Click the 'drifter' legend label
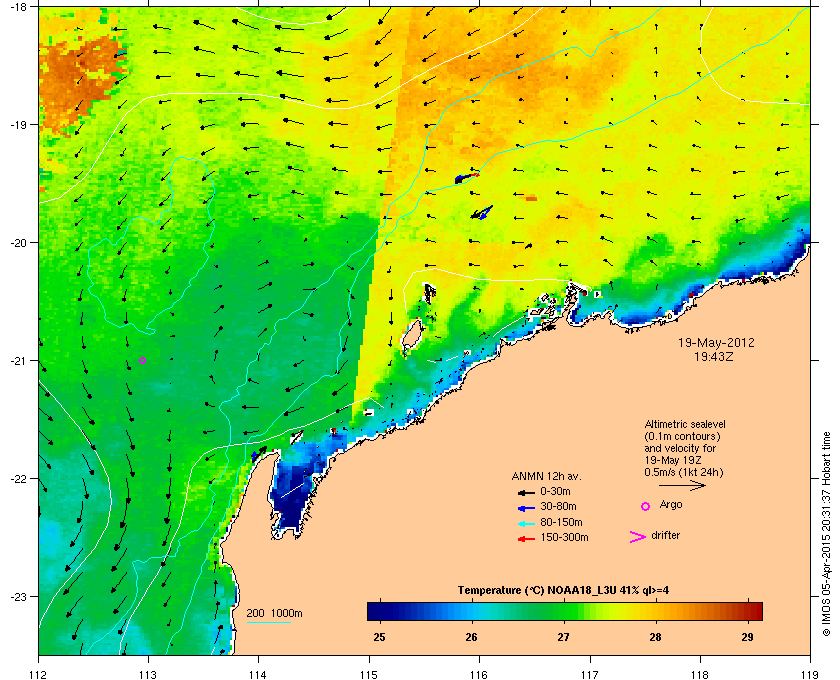This screenshot has width=840, height=680. (x=665, y=535)
